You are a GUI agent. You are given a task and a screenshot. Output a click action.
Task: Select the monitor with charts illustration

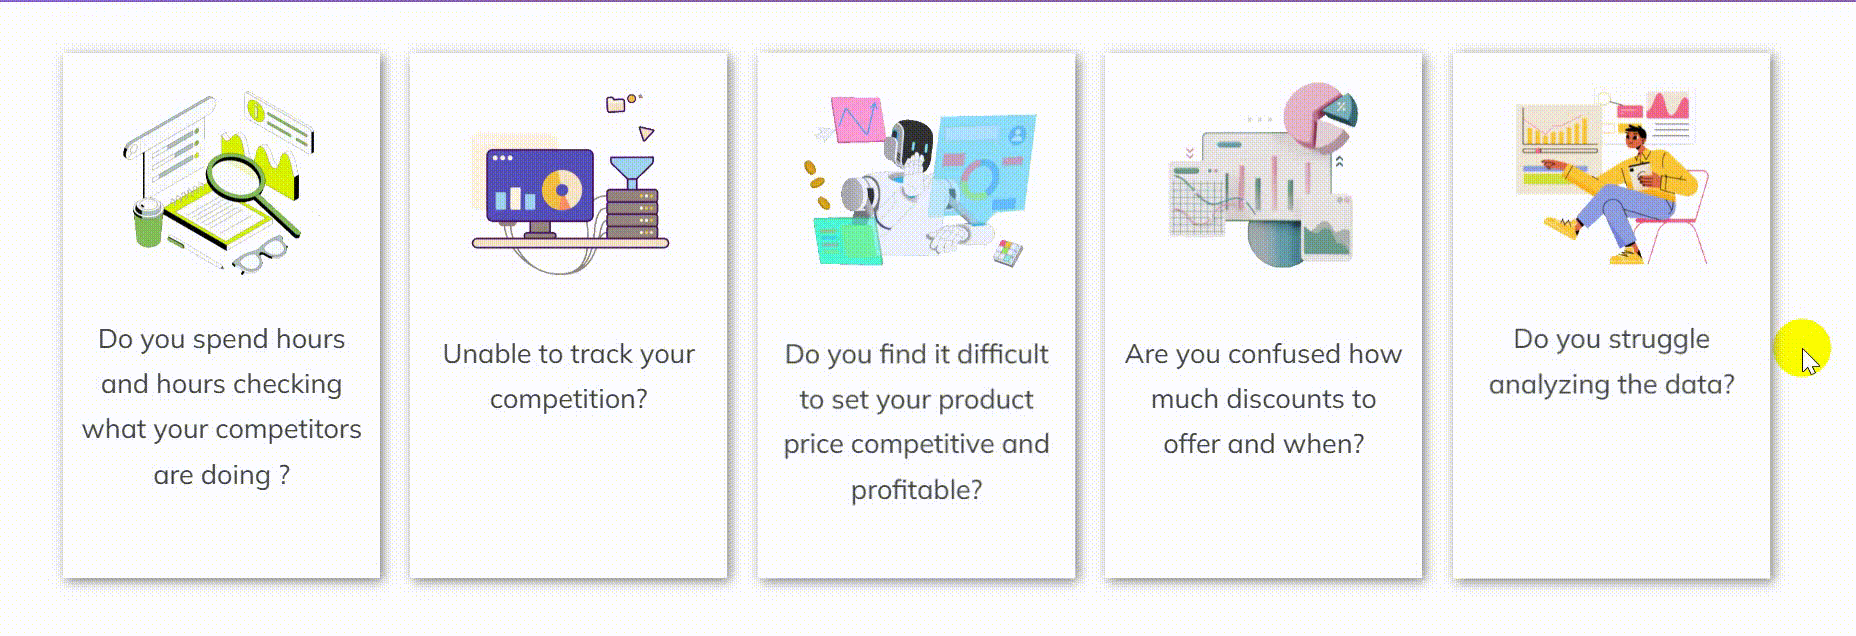(569, 183)
